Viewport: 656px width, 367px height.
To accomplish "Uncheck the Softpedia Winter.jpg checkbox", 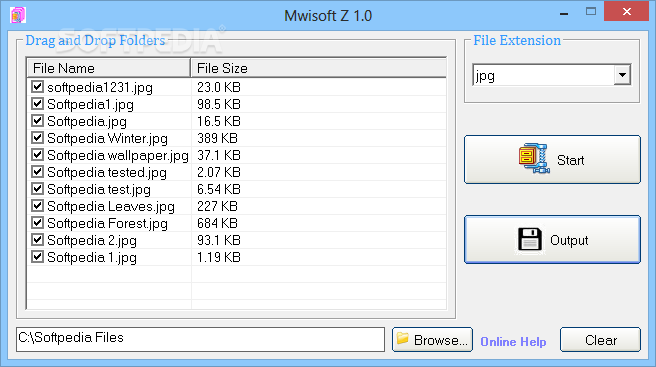I will click(x=38, y=138).
